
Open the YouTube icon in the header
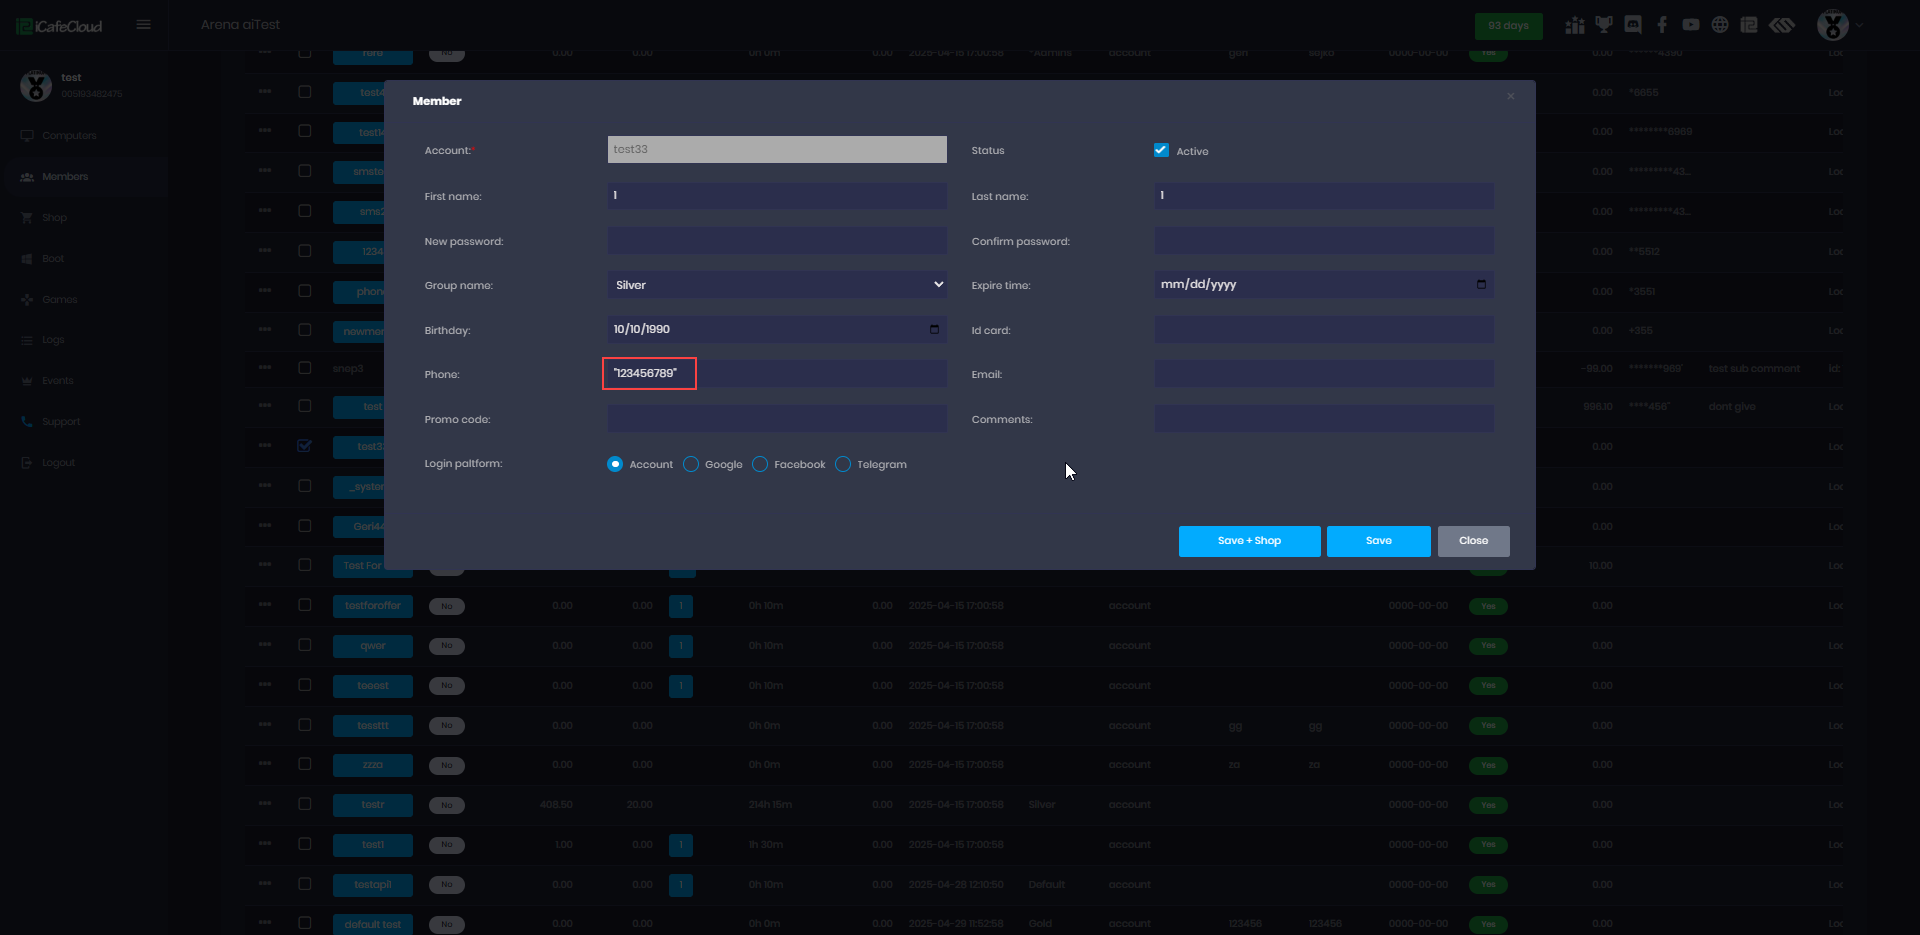tap(1691, 25)
